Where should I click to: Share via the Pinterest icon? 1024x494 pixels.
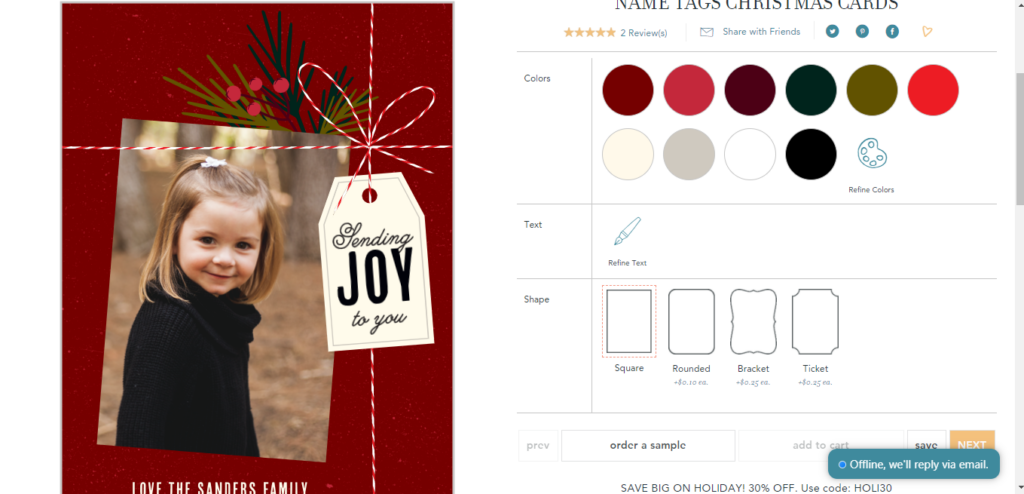(862, 31)
